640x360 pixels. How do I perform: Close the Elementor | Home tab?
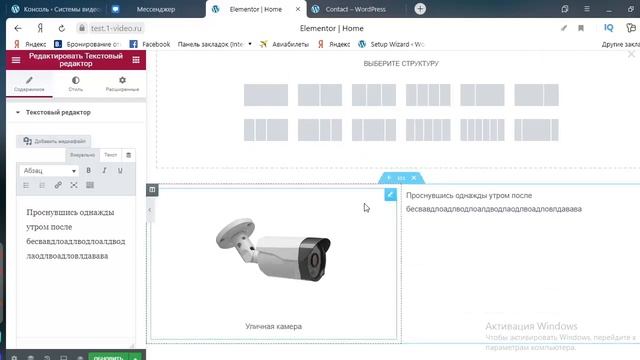(298, 9)
